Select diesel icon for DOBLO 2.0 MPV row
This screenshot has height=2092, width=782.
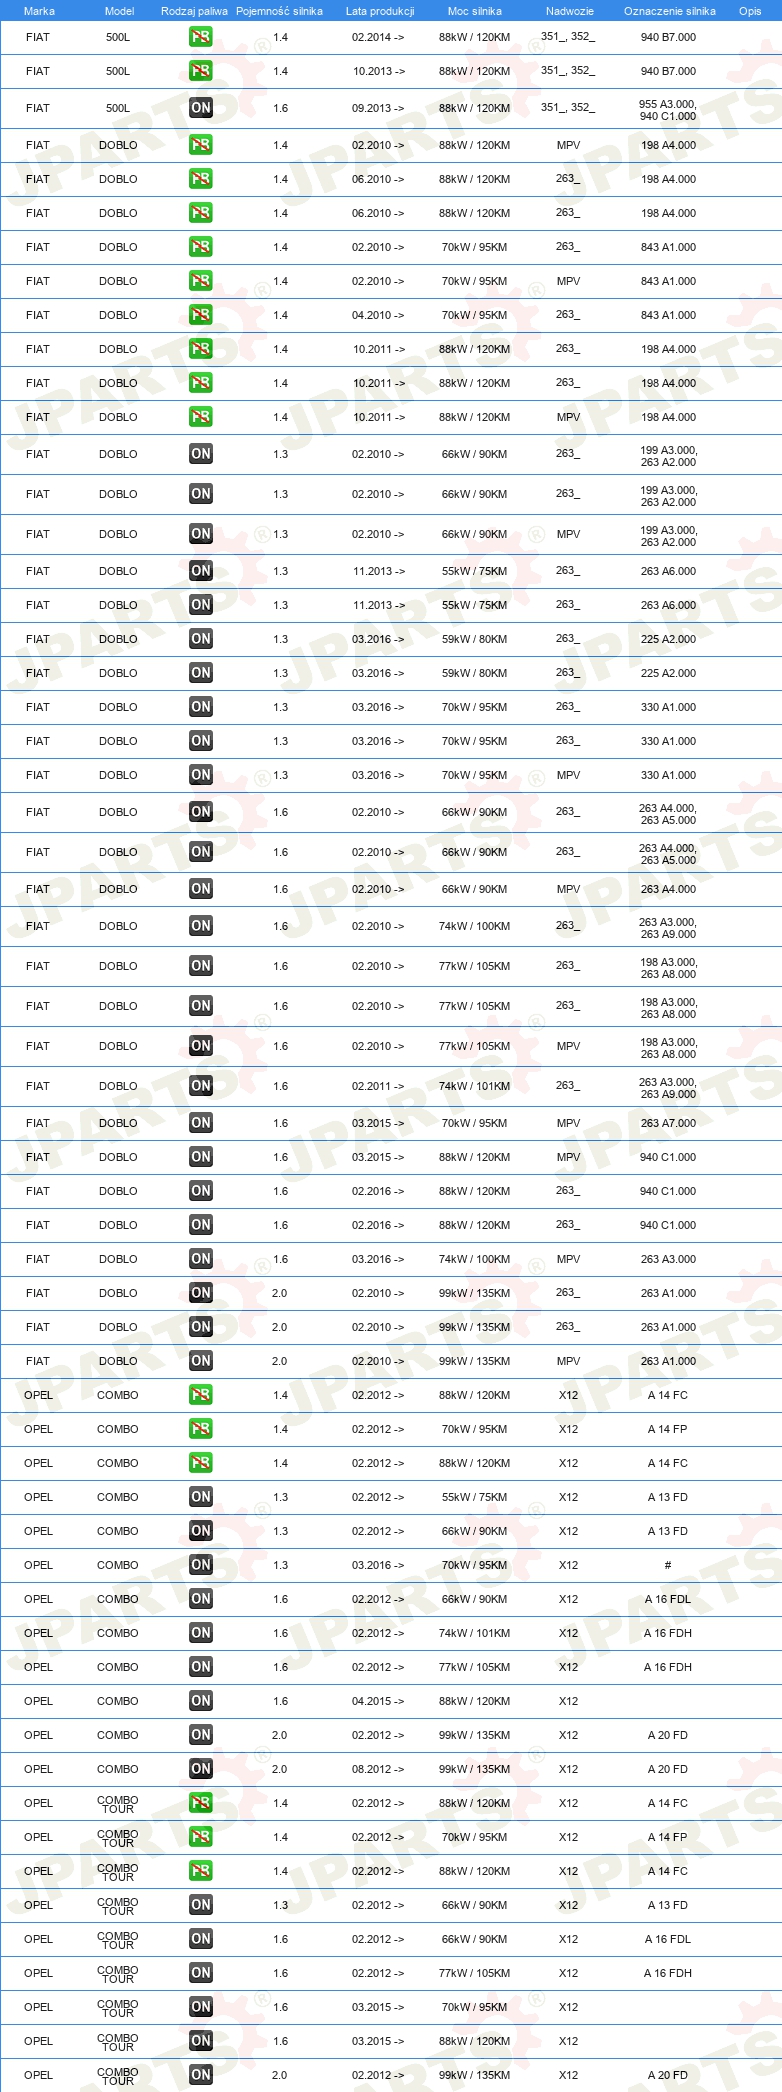[x=201, y=1361]
